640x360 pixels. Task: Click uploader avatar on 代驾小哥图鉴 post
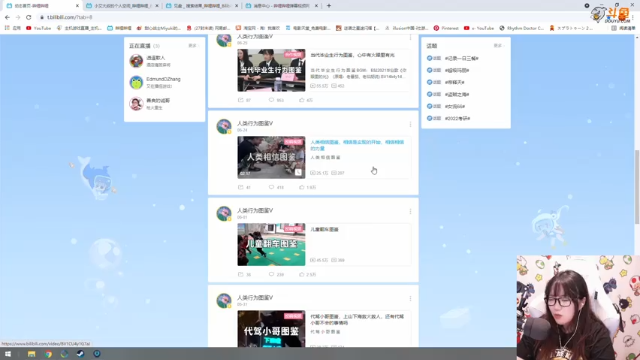click(224, 300)
